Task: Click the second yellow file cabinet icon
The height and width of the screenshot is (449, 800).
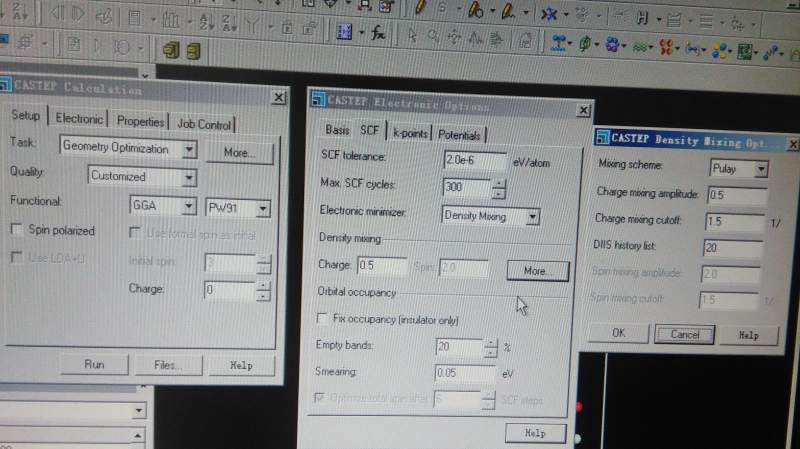Action: tap(194, 51)
